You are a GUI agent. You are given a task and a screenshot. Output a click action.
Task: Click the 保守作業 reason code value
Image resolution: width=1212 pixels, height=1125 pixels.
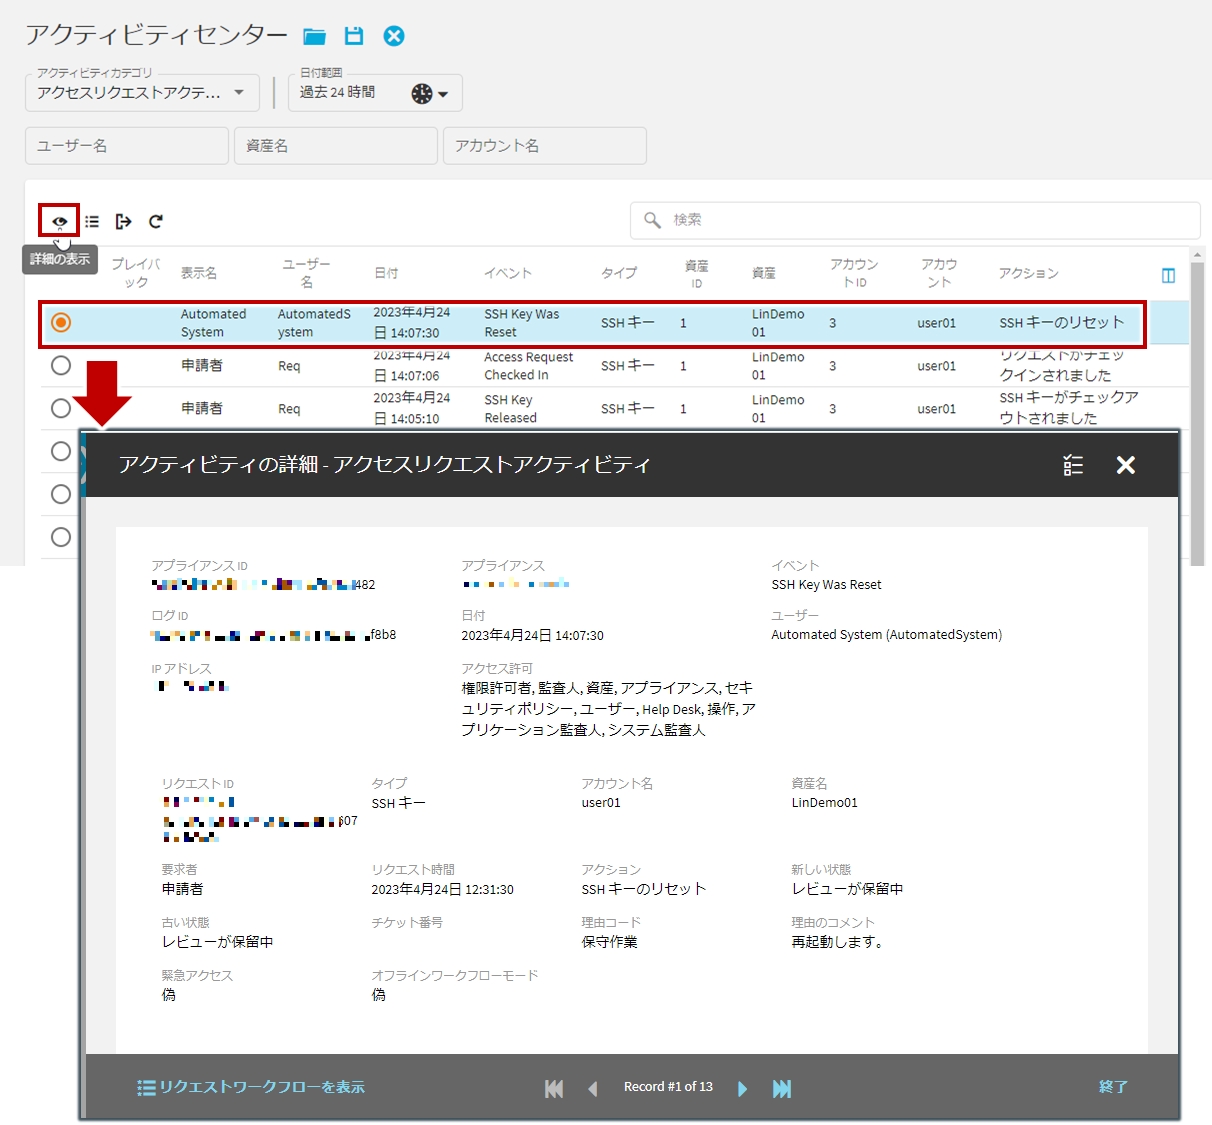(x=609, y=942)
